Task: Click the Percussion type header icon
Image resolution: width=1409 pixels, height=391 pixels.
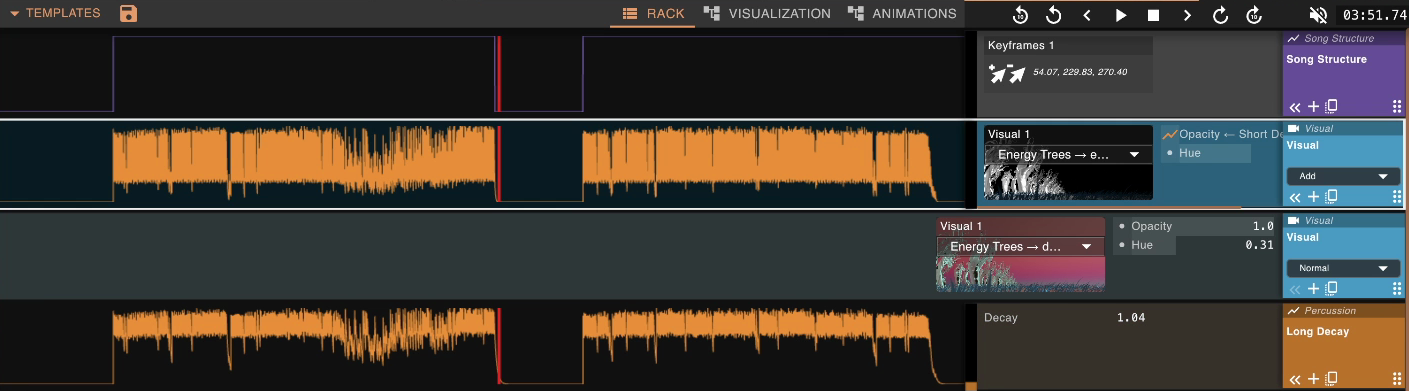Action: click(x=1293, y=311)
